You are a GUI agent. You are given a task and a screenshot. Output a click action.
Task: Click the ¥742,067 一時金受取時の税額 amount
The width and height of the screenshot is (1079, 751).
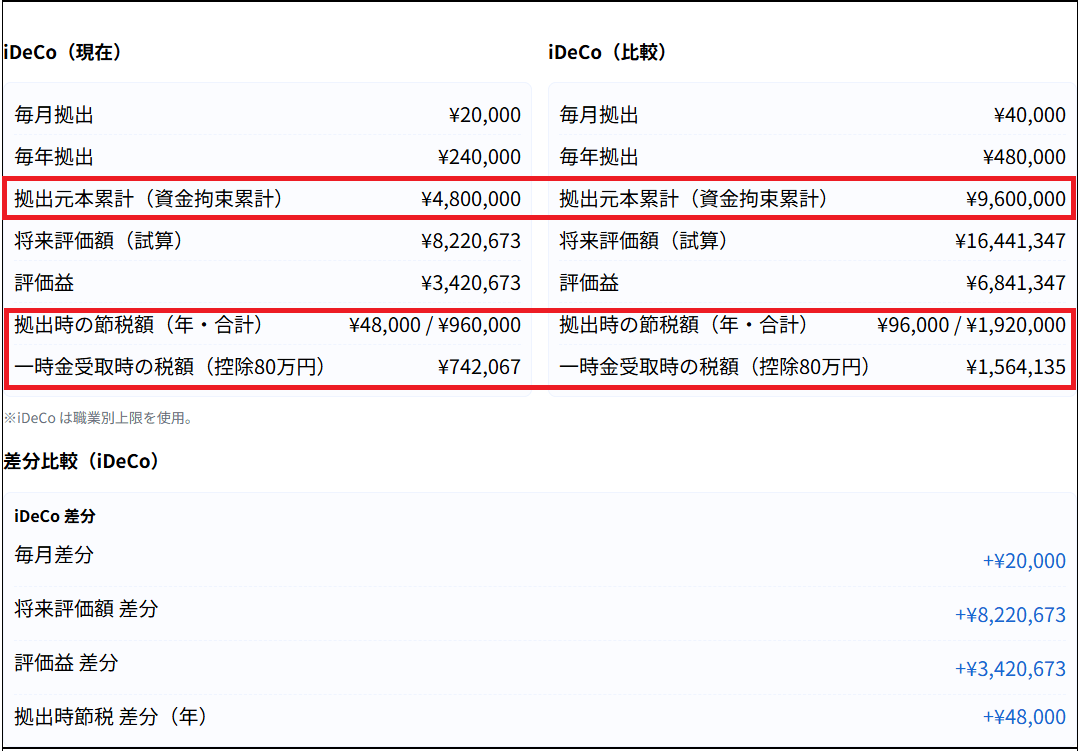[x=478, y=367]
